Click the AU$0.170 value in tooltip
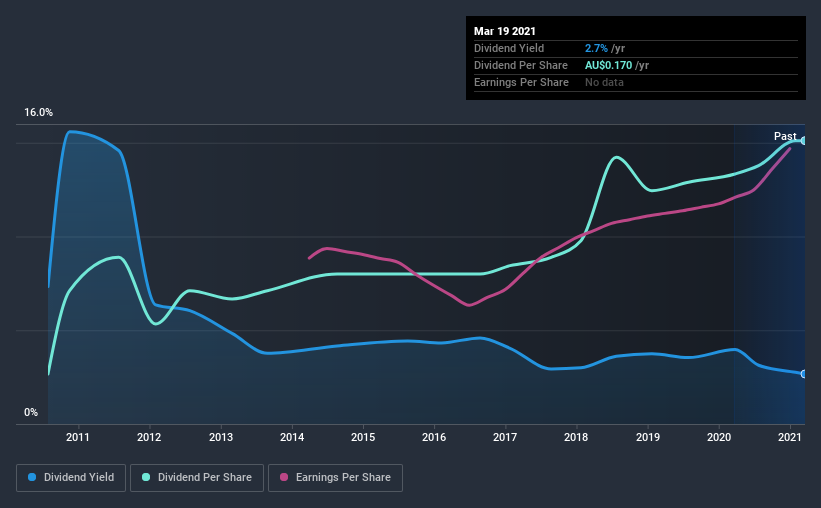The height and width of the screenshot is (508, 821). tap(610, 65)
